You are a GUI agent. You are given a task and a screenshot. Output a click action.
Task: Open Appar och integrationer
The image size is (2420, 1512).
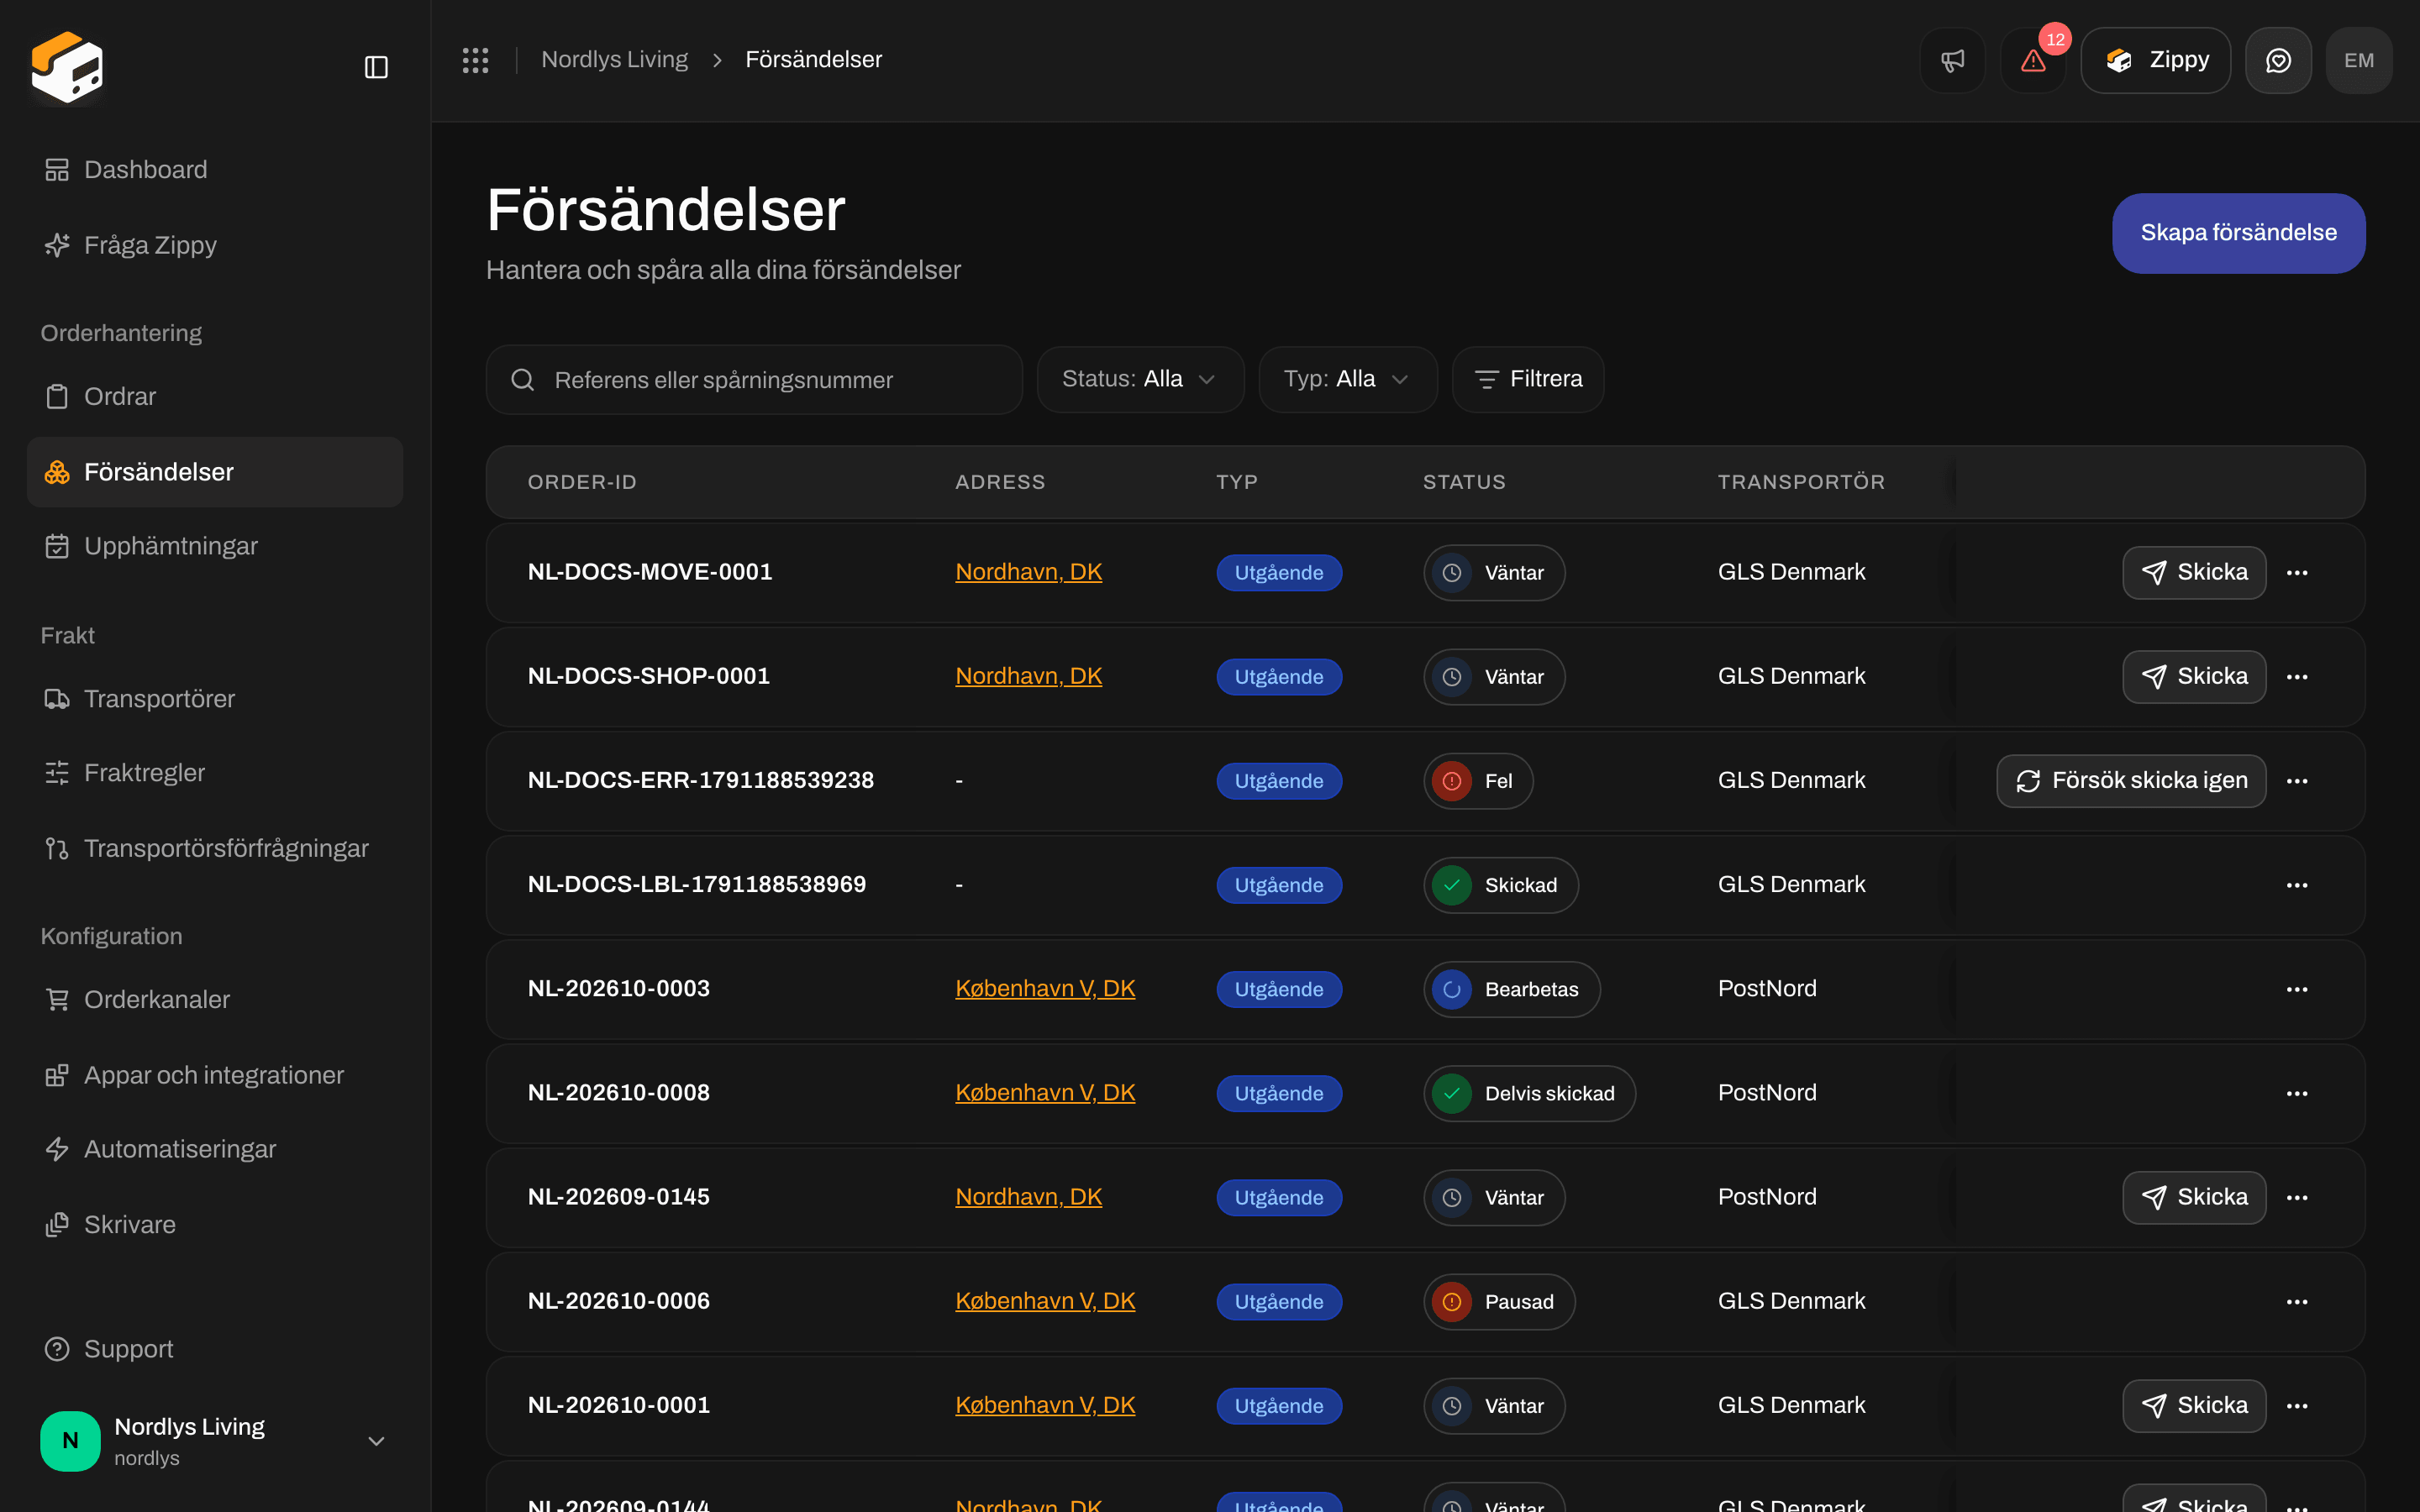click(215, 1075)
